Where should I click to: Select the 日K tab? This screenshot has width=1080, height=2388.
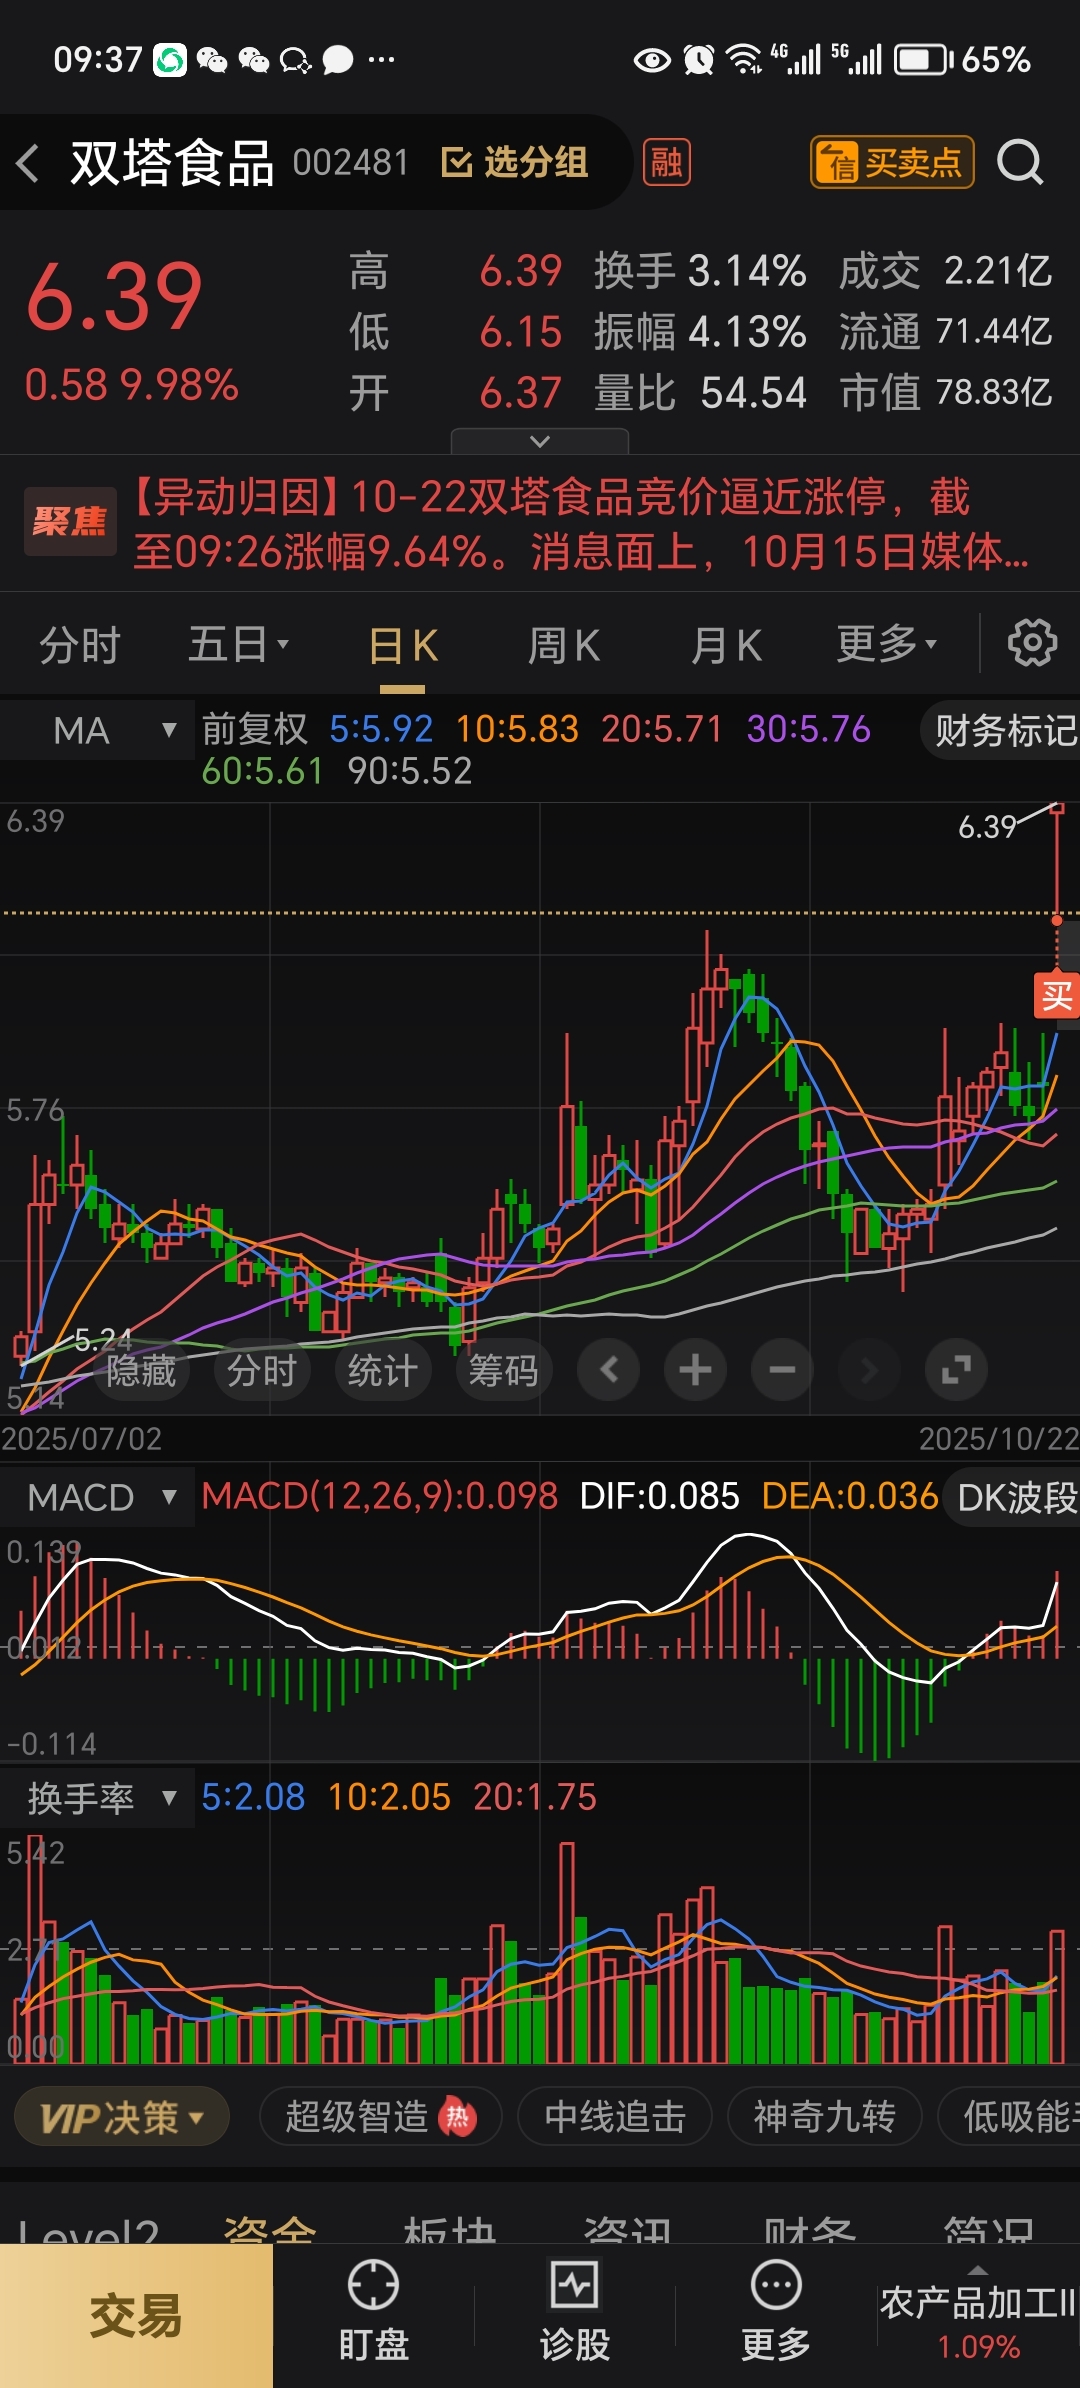pyautogui.click(x=403, y=646)
